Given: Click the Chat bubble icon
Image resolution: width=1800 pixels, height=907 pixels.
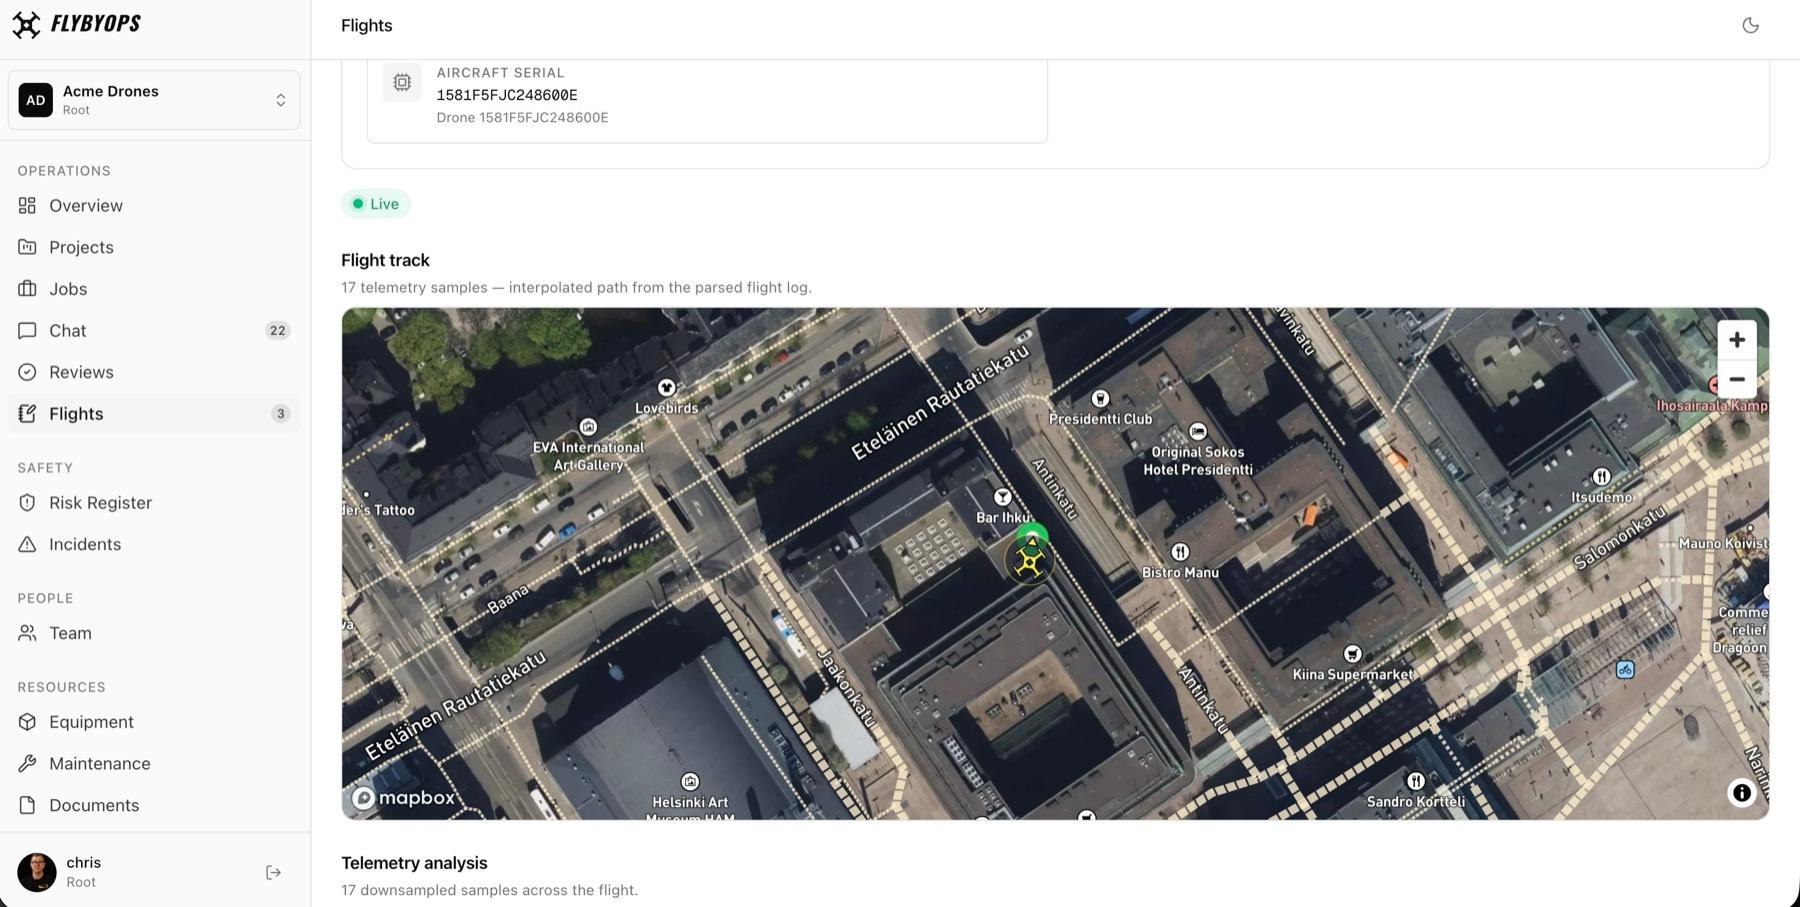Looking at the screenshot, I should [27, 330].
